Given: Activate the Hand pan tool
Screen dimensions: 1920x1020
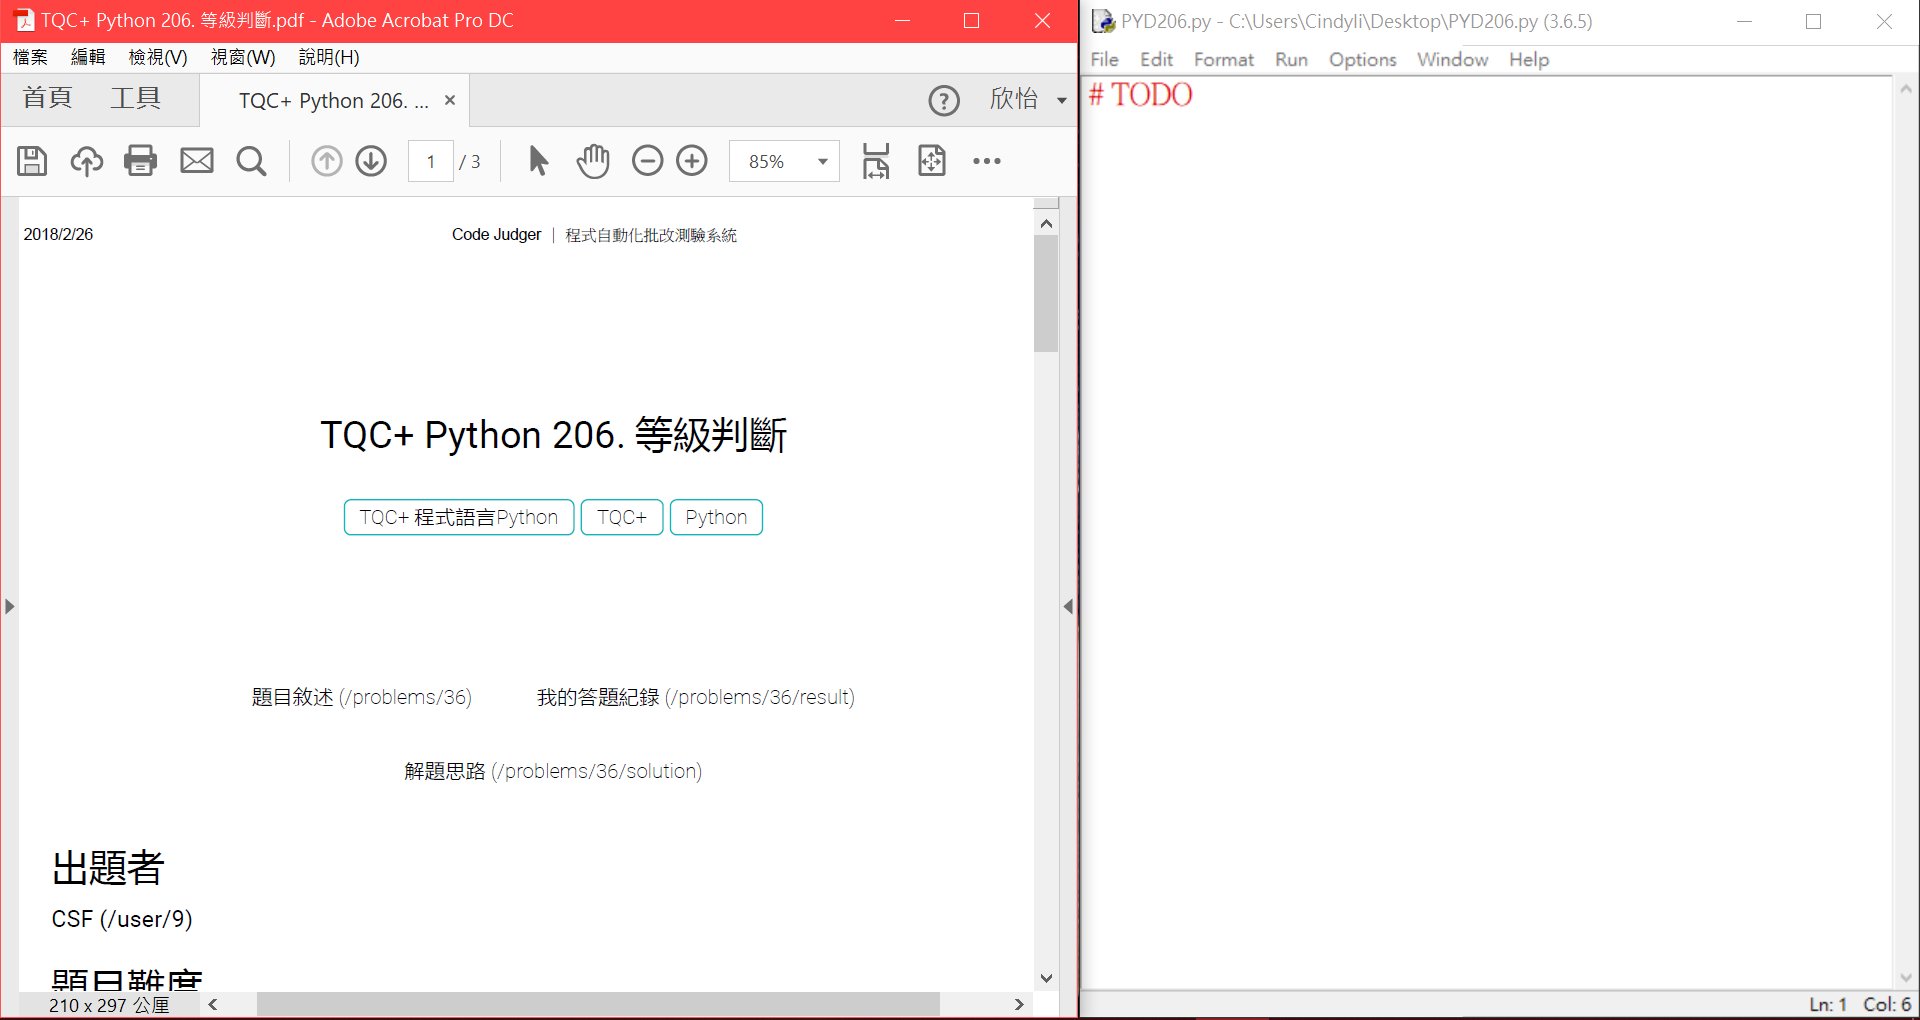Looking at the screenshot, I should click(593, 161).
